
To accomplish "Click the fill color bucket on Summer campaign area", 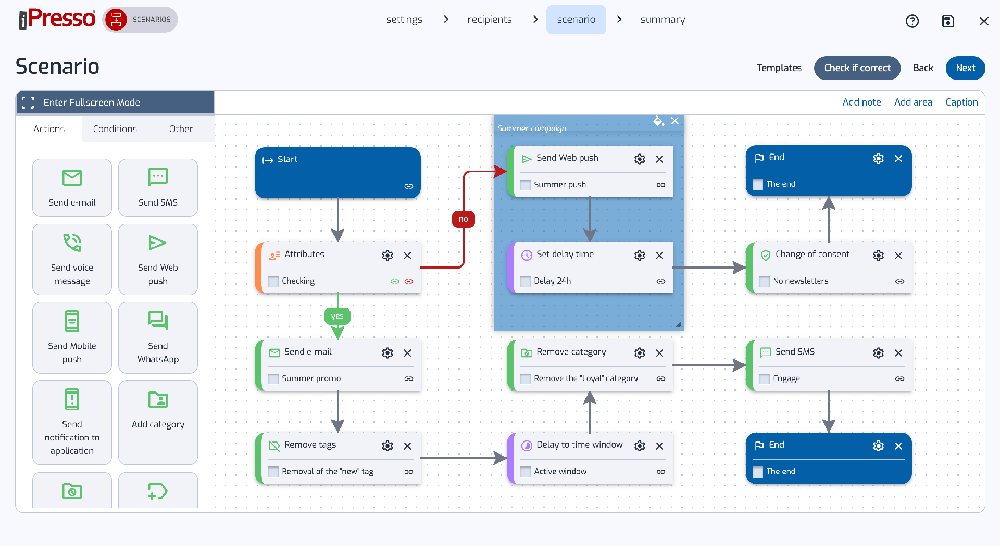I will [x=658, y=121].
